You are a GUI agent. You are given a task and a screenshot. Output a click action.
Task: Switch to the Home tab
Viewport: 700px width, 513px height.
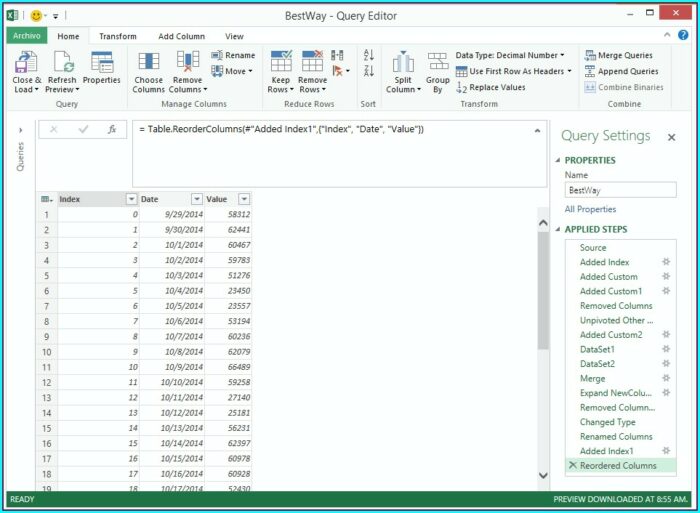pos(68,36)
